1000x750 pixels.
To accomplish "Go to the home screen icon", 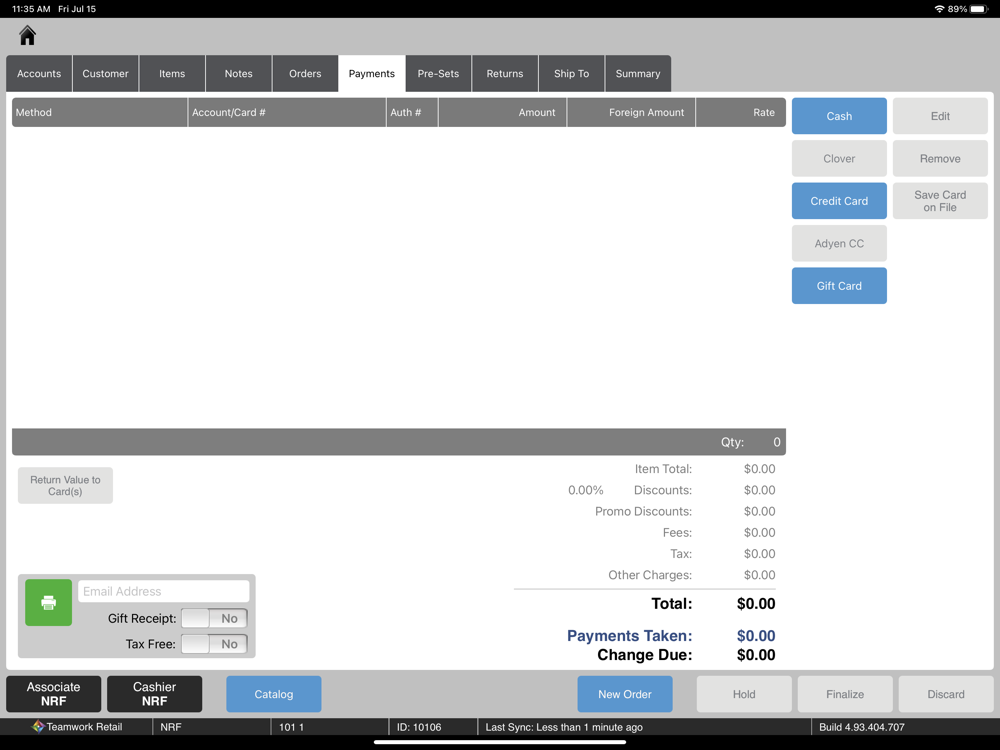I will [27, 35].
